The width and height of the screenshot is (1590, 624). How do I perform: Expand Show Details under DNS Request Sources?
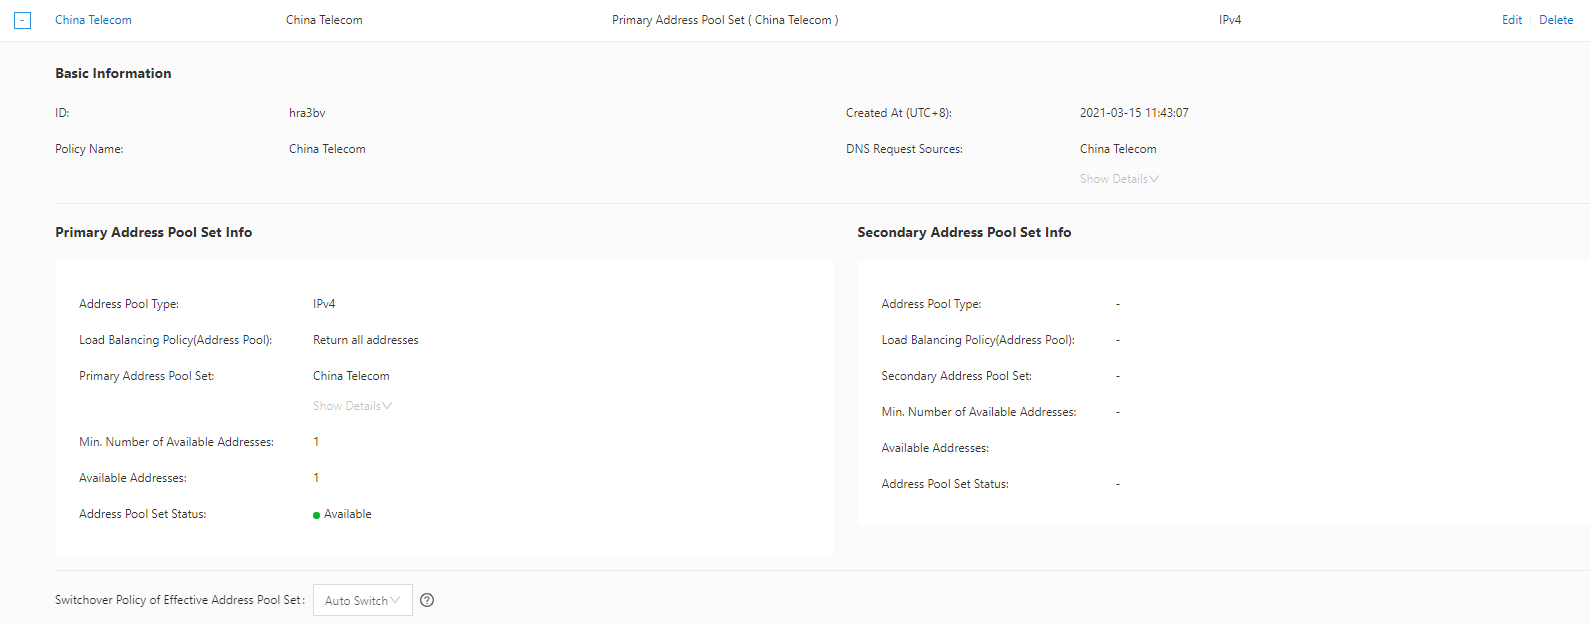1118,179
